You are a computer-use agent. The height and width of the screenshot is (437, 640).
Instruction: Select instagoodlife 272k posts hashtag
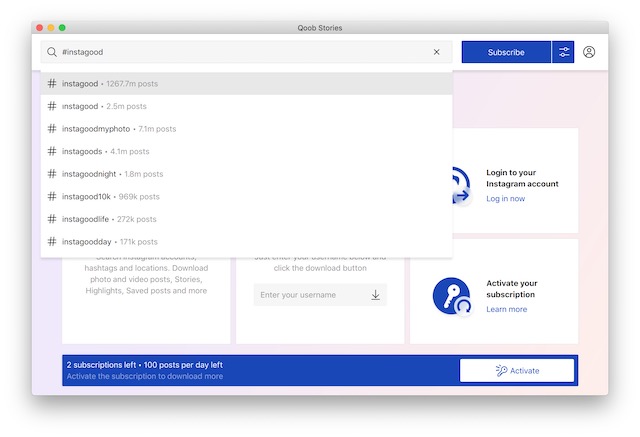pos(246,219)
